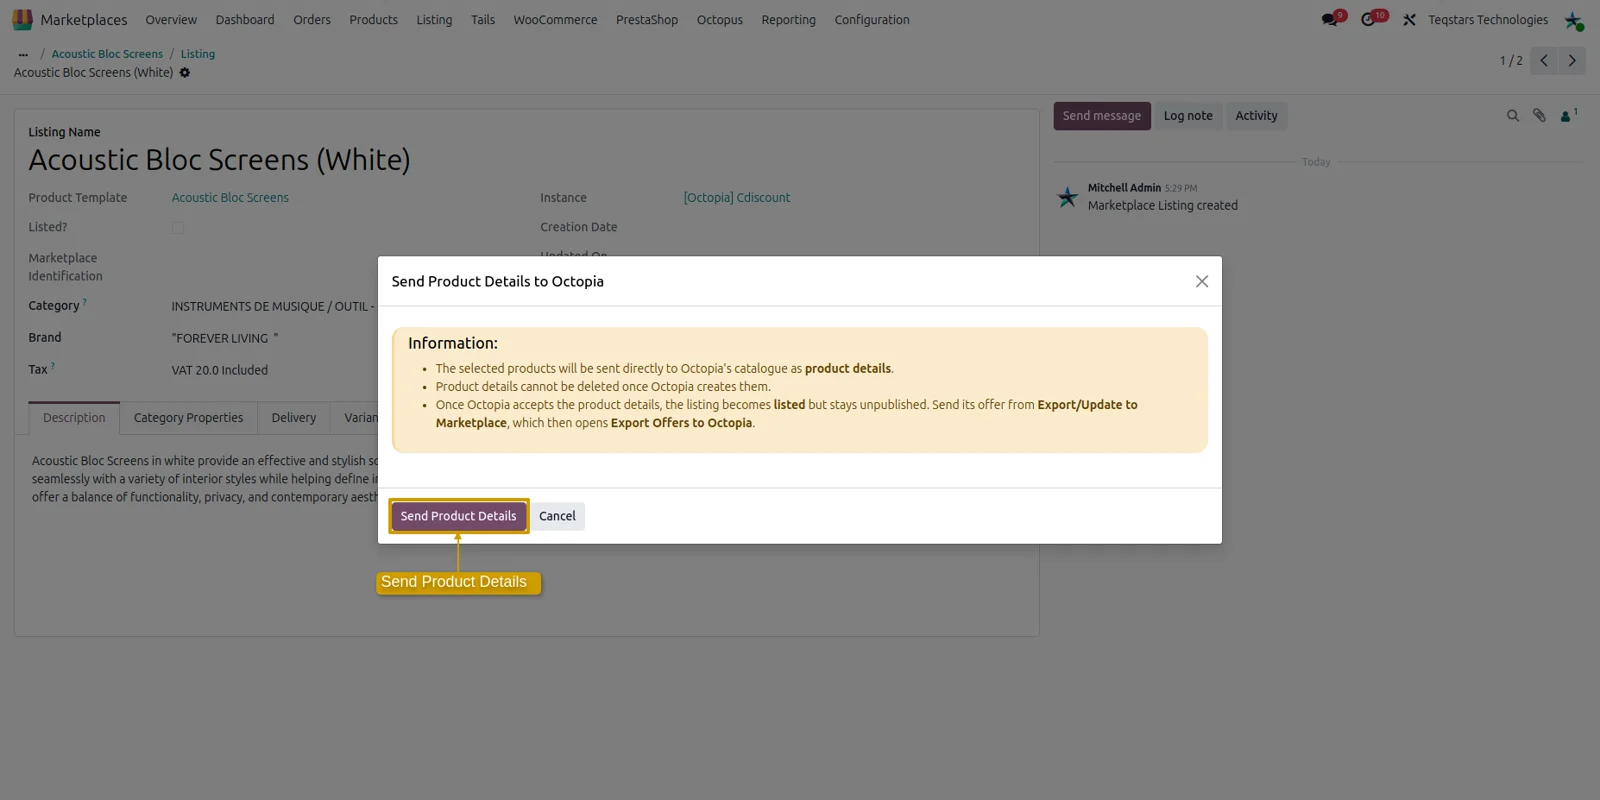The width and height of the screenshot is (1600, 800).
Task: Click the Log note button
Action: coord(1188,116)
